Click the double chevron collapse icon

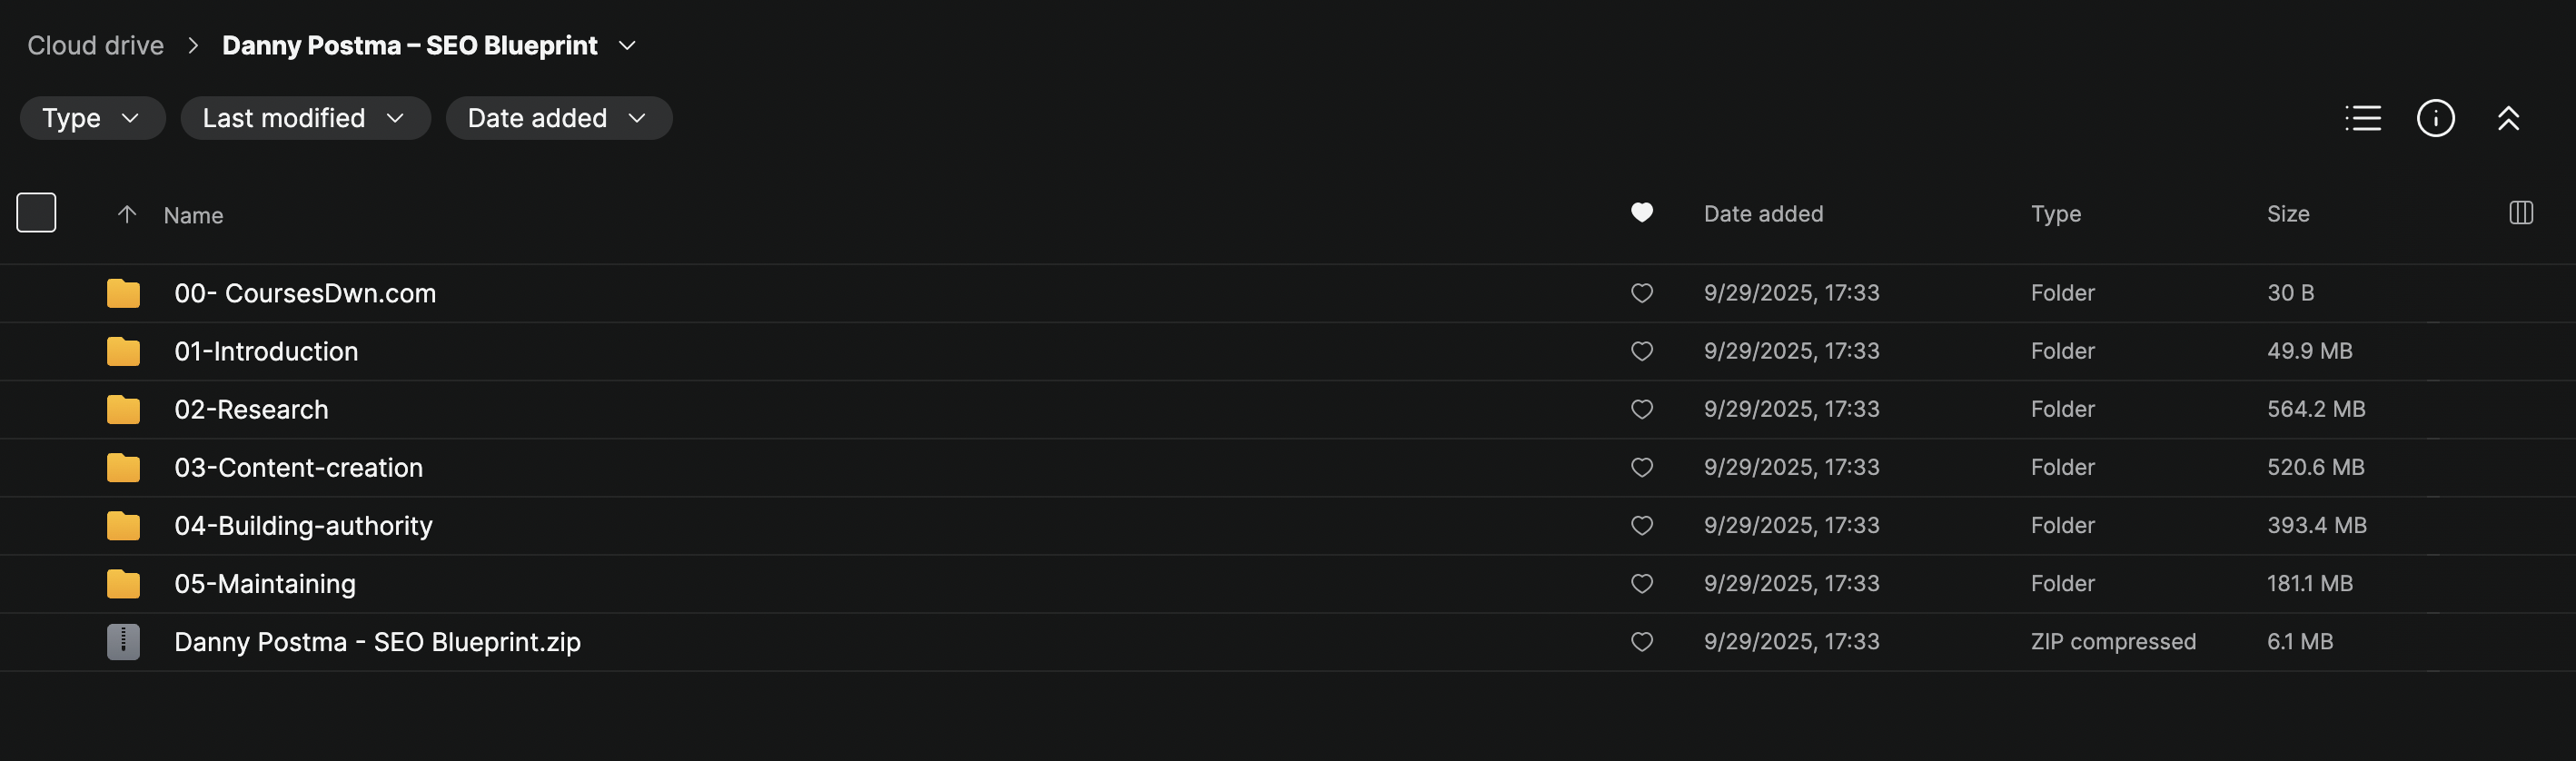[2508, 118]
